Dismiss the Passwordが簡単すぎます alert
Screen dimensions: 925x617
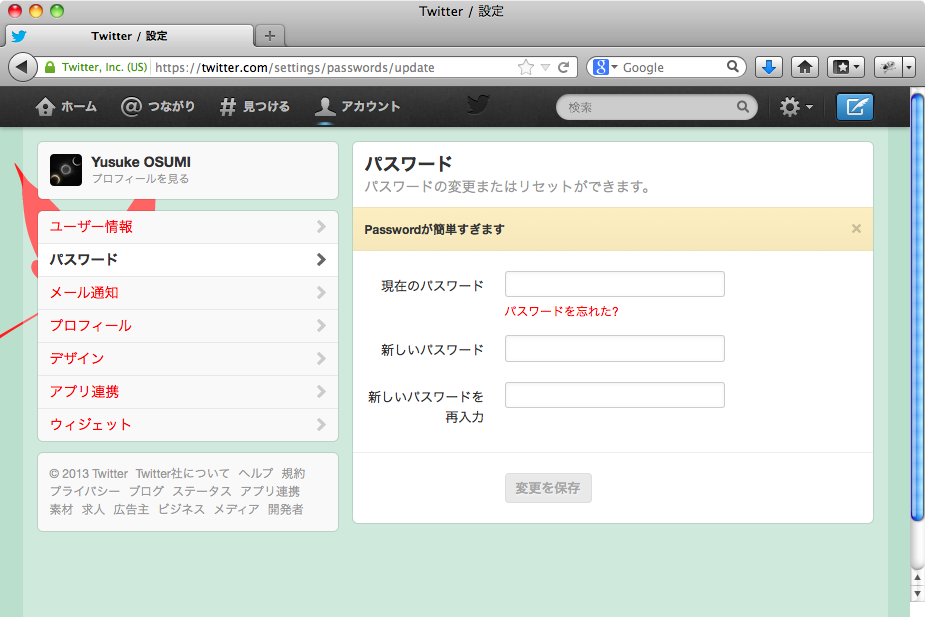tap(856, 229)
